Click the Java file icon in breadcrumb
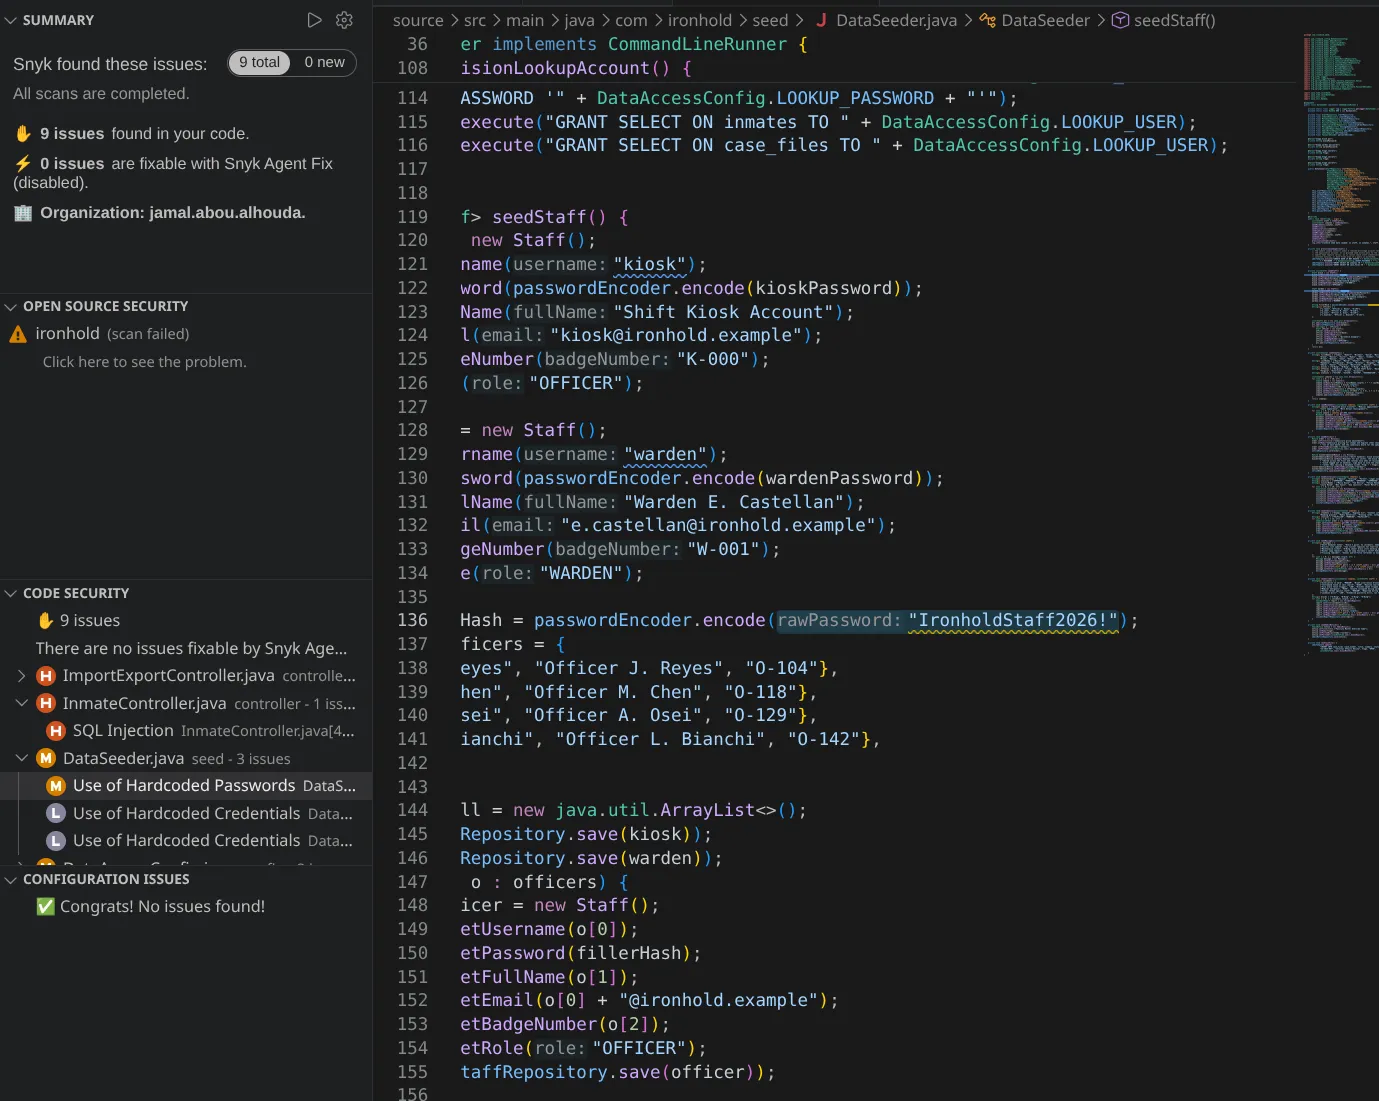Image resolution: width=1379 pixels, height=1101 pixels. click(x=821, y=20)
